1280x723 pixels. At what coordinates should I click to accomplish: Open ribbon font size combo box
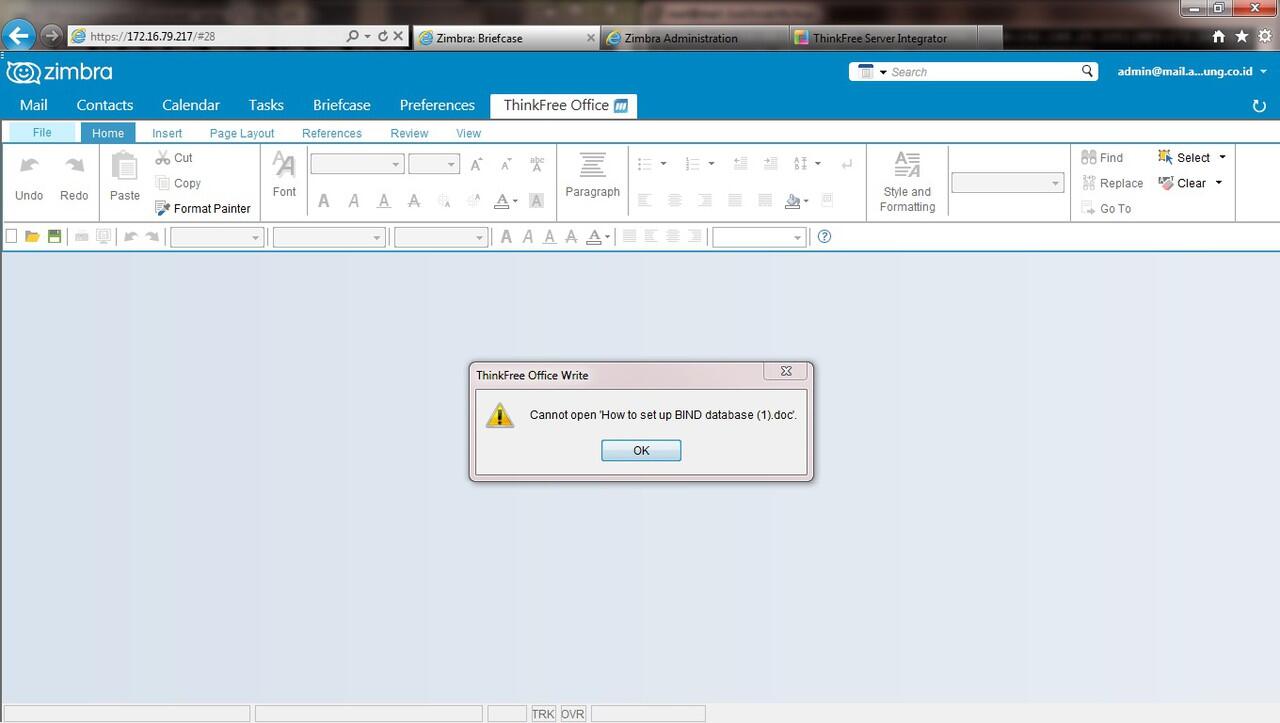[434, 164]
